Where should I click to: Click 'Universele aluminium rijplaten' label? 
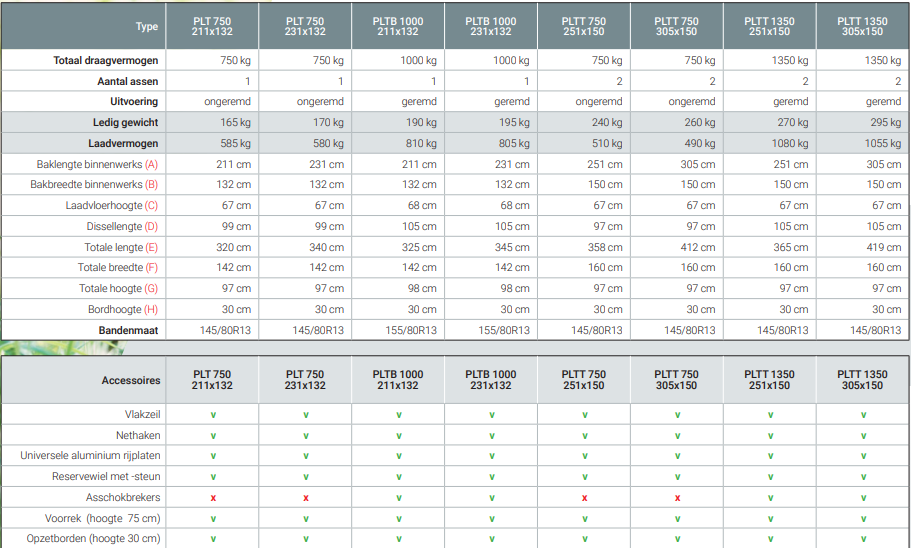[x=90, y=456]
